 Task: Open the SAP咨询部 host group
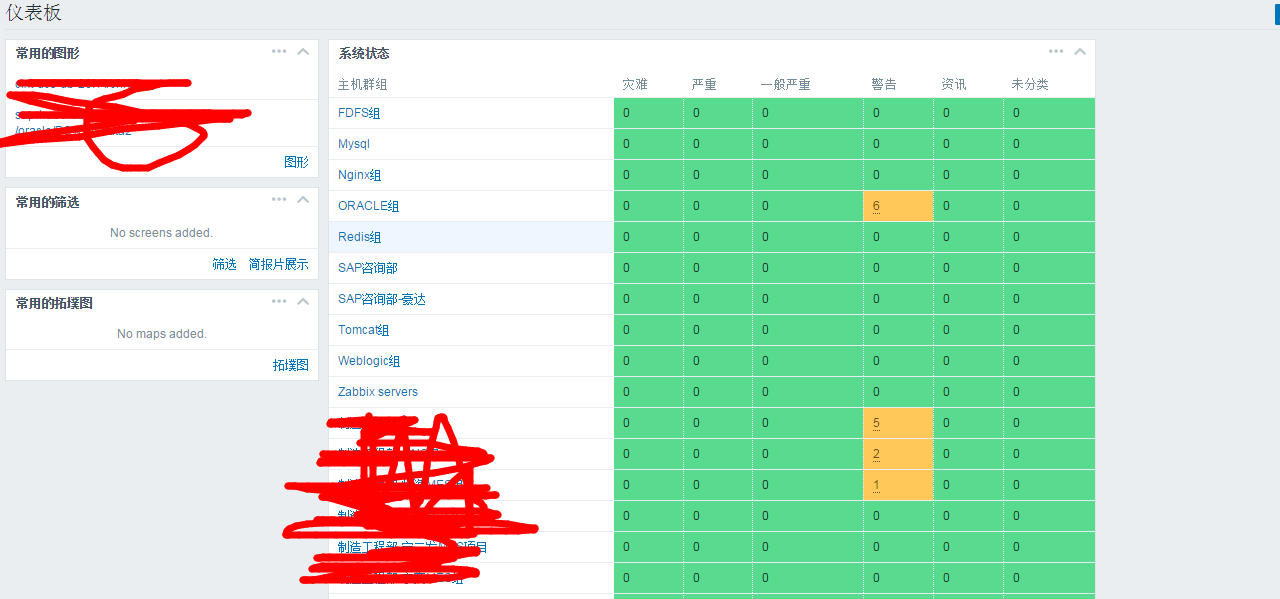coord(368,268)
